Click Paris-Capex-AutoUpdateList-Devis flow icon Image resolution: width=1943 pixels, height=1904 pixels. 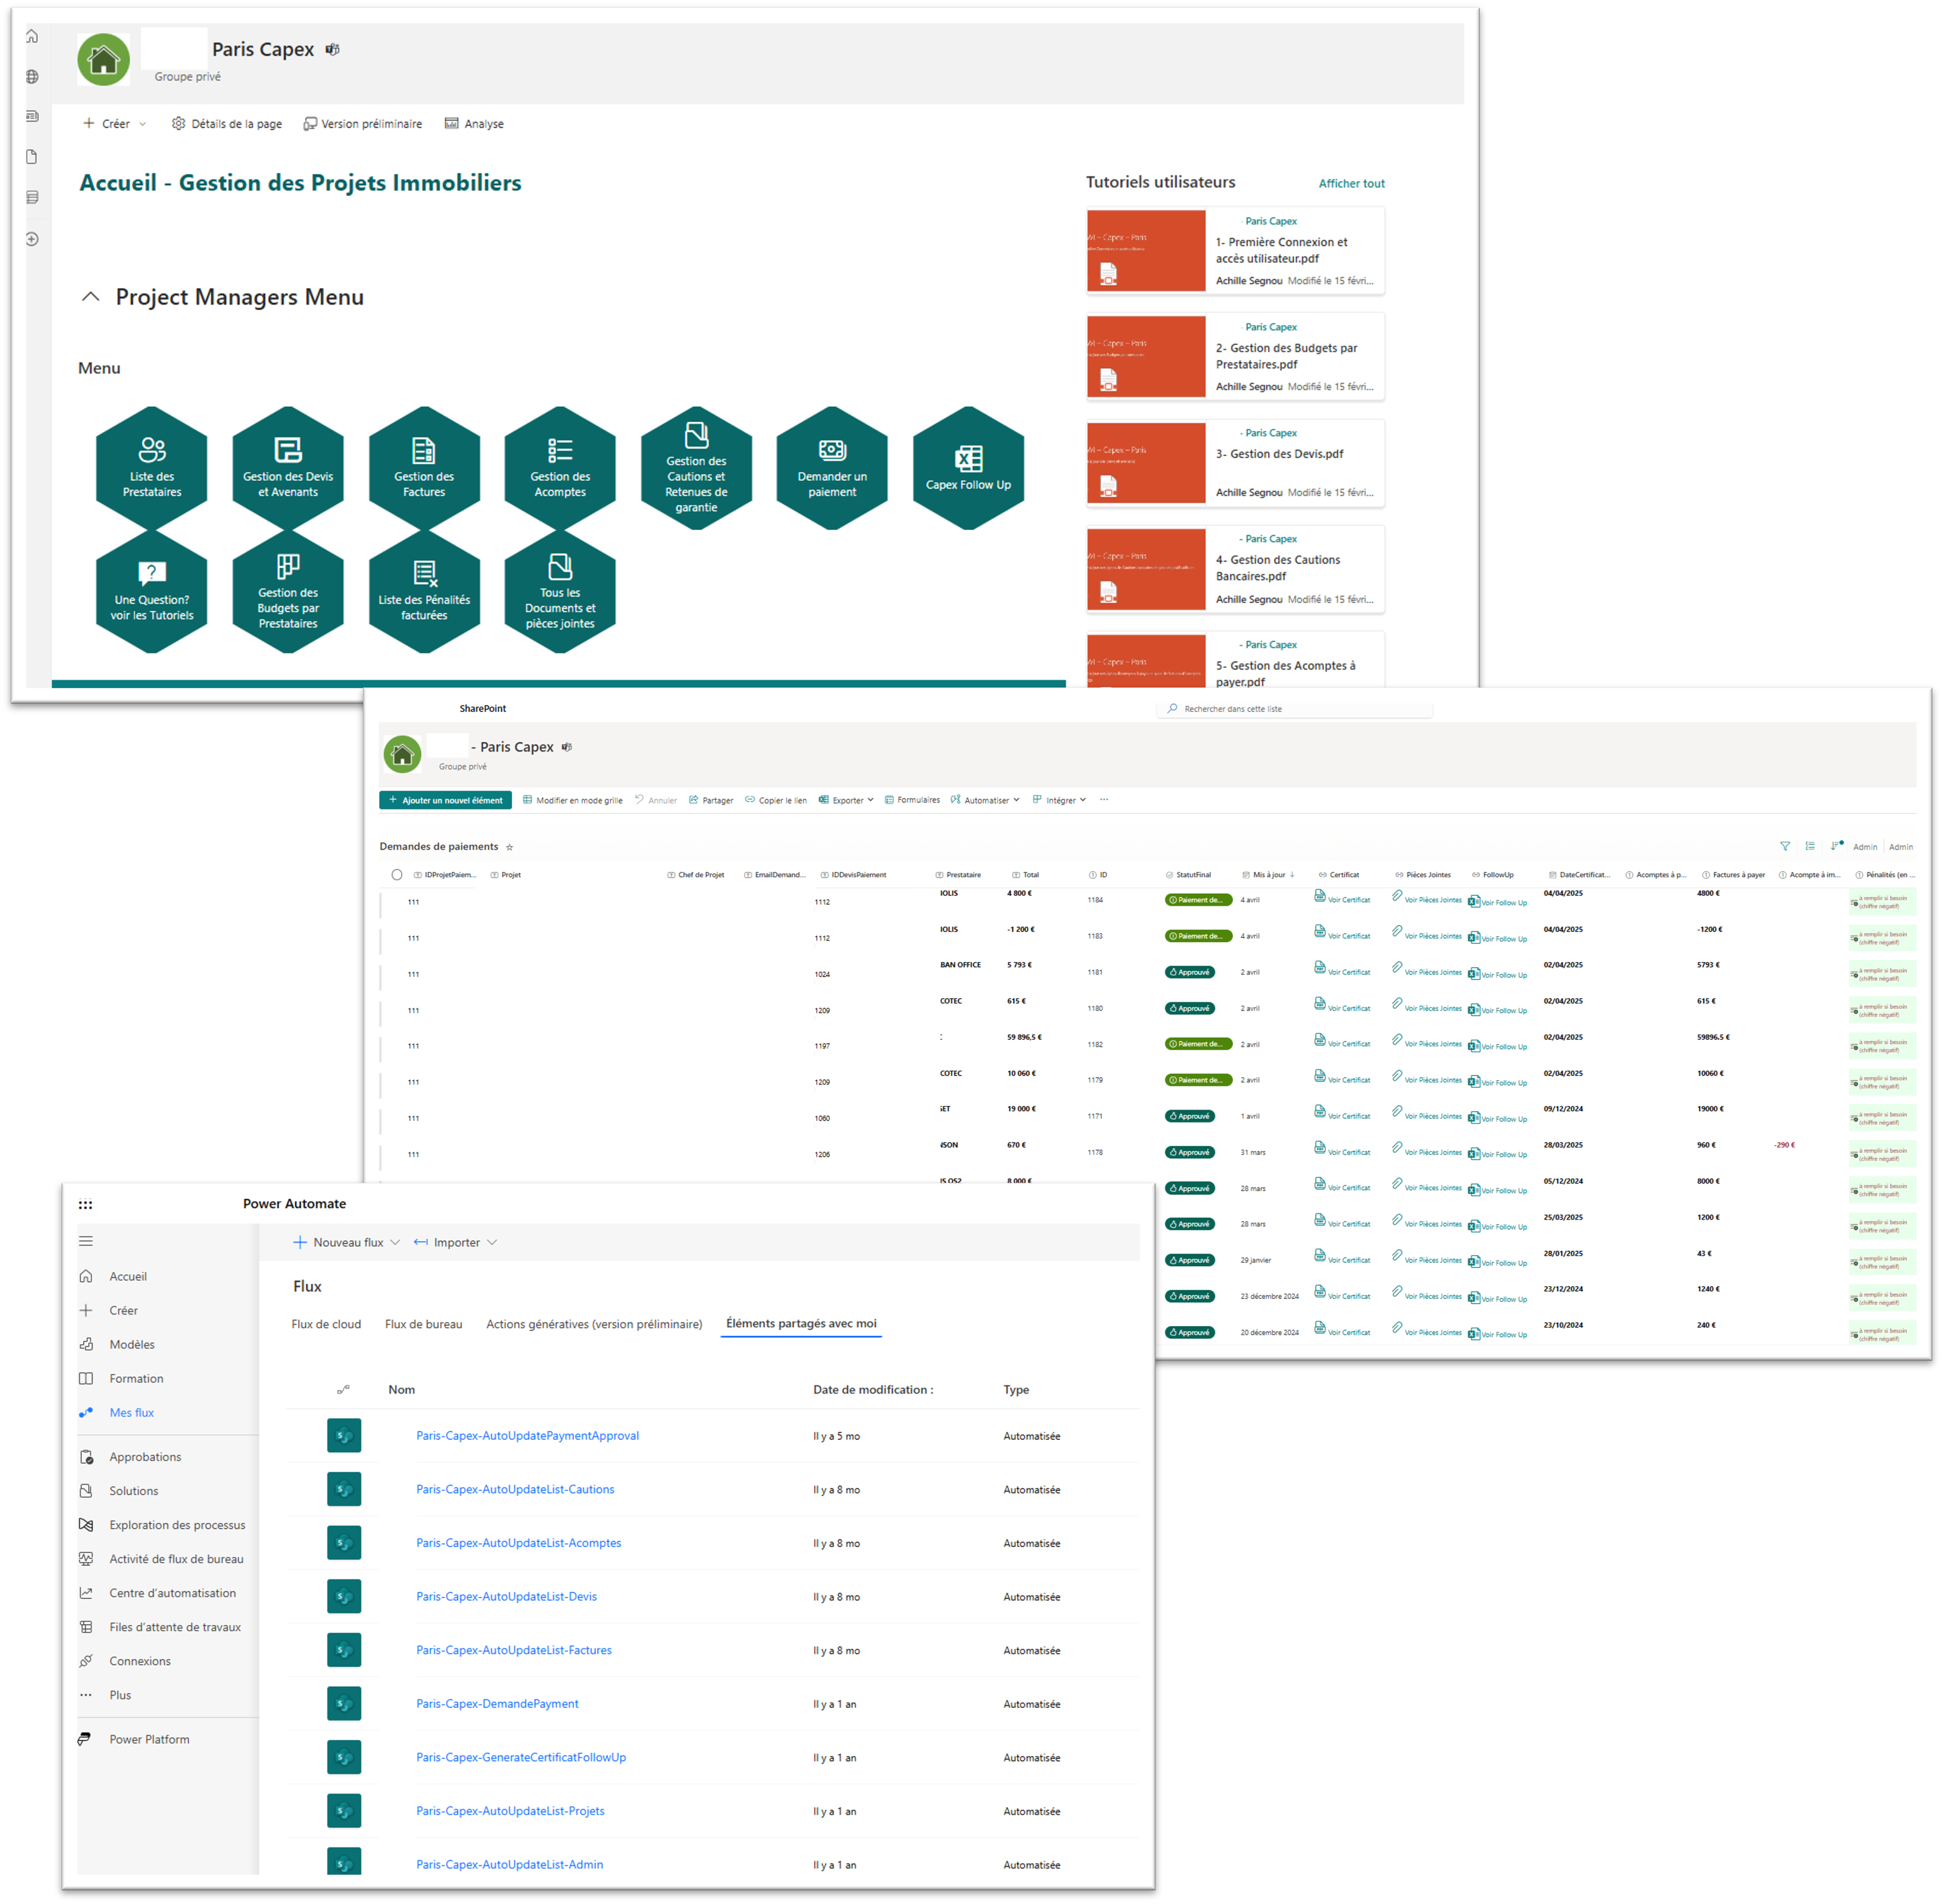[344, 1596]
